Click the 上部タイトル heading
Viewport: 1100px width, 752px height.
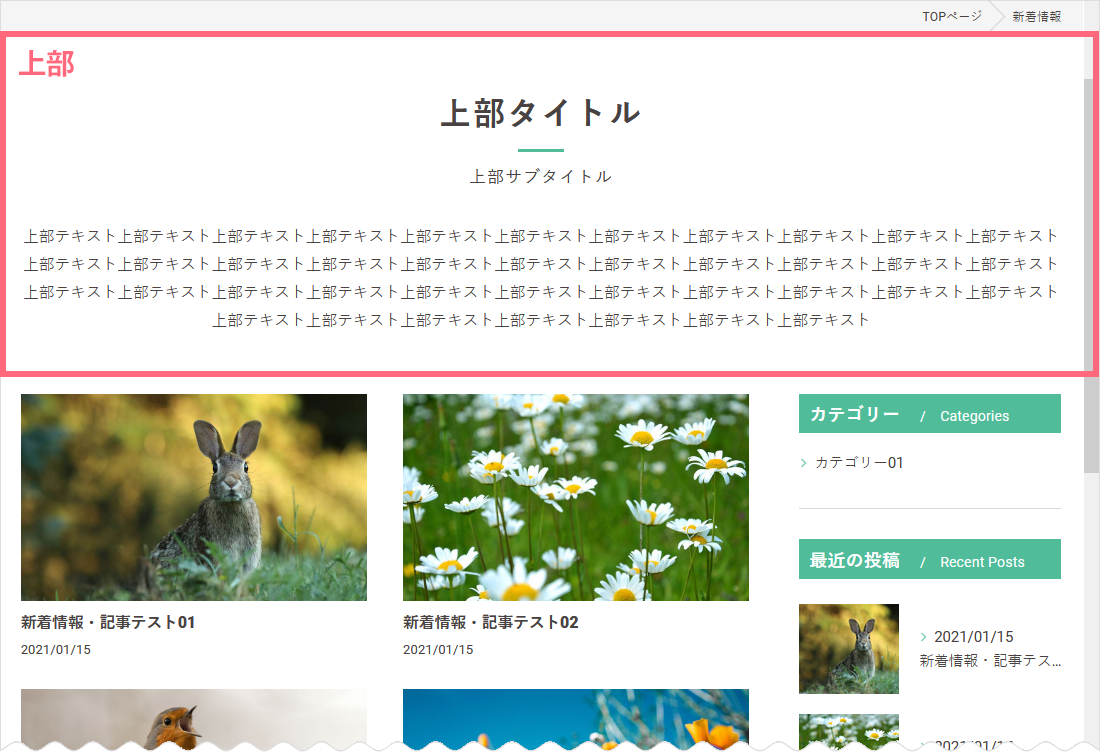point(540,113)
